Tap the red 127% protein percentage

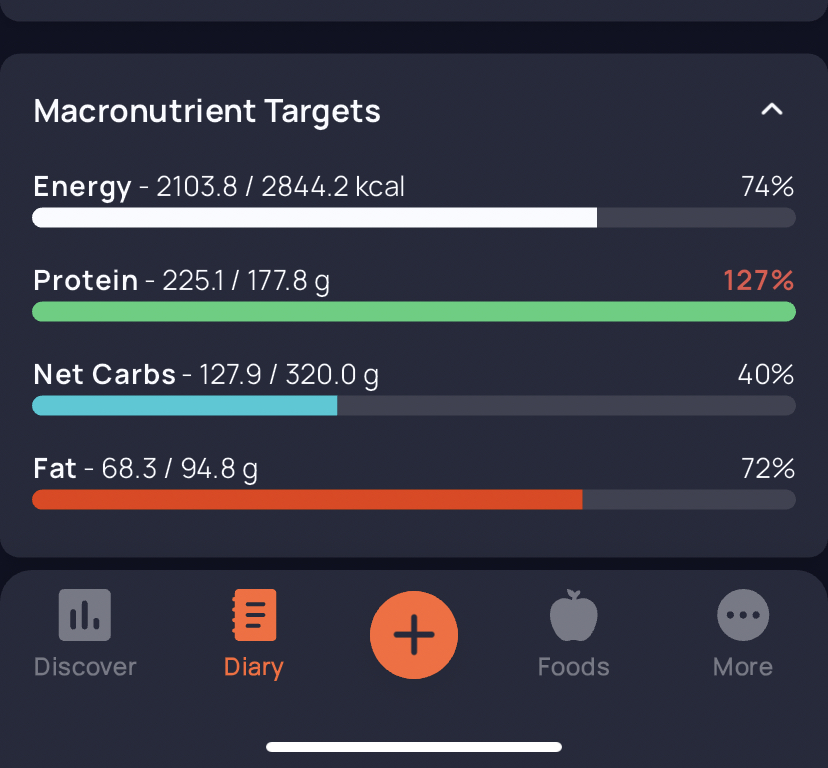tap(758, 281)
